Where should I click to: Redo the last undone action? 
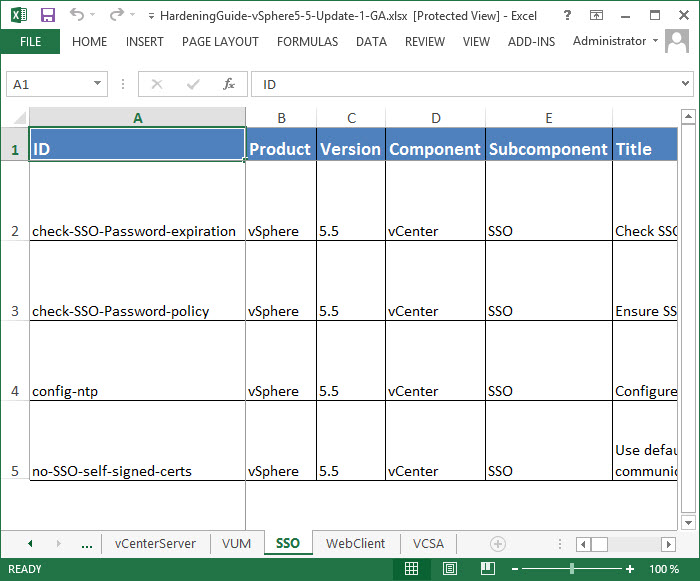coord(117,15)
